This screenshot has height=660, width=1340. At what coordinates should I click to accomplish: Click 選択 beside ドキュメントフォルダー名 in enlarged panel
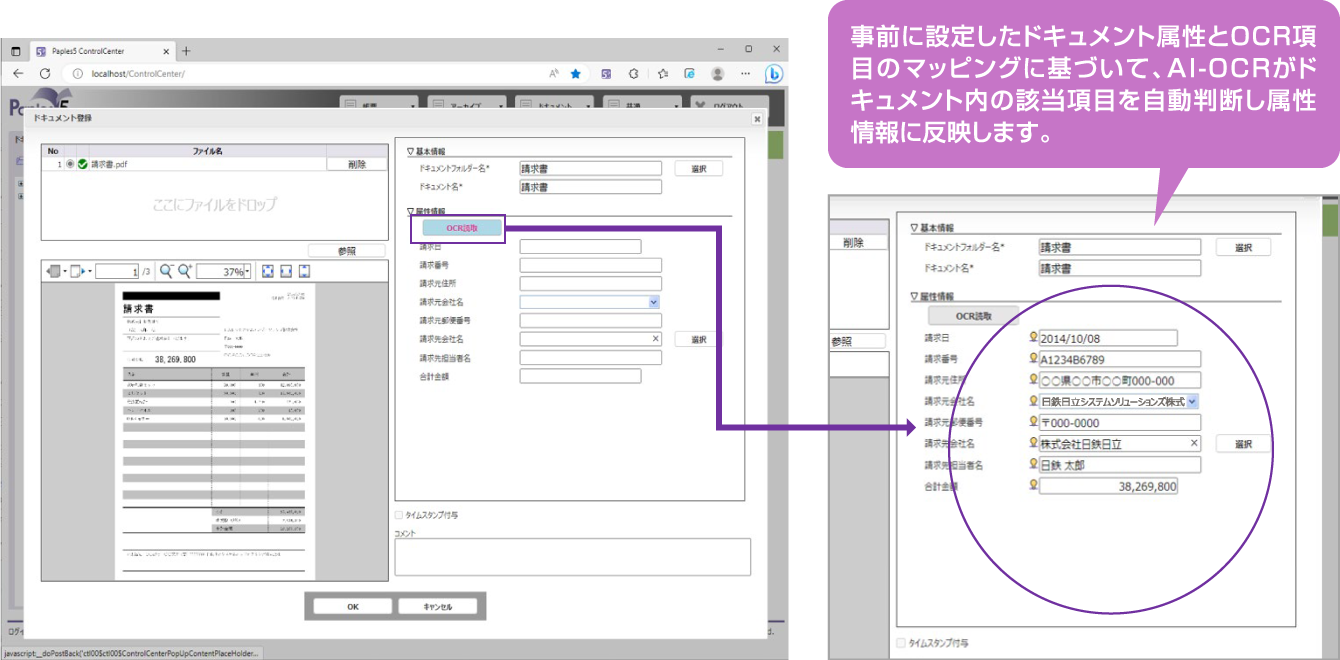(1243, 247)
